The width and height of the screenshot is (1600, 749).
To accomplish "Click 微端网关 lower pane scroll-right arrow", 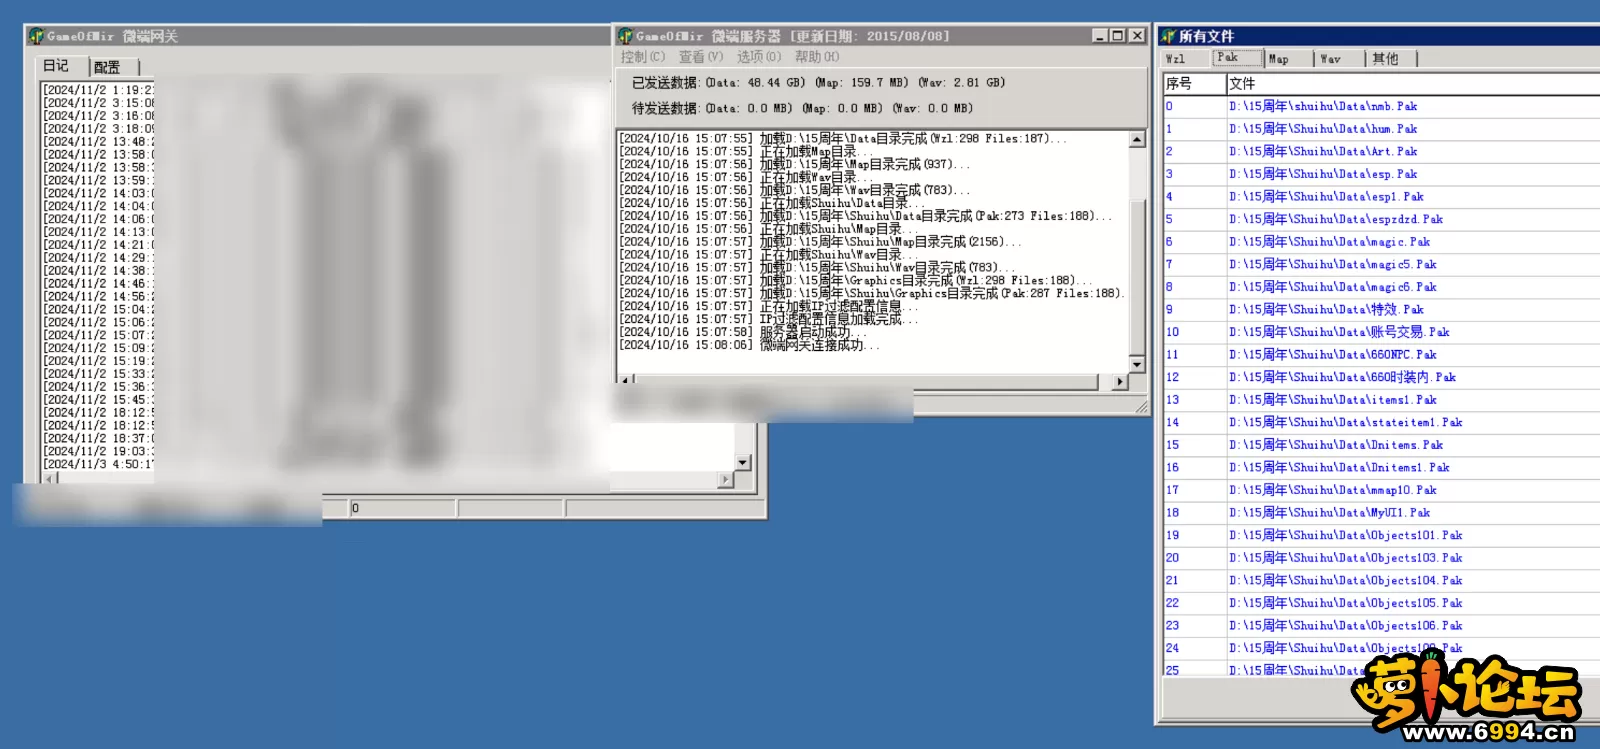I will pos(726,480).
